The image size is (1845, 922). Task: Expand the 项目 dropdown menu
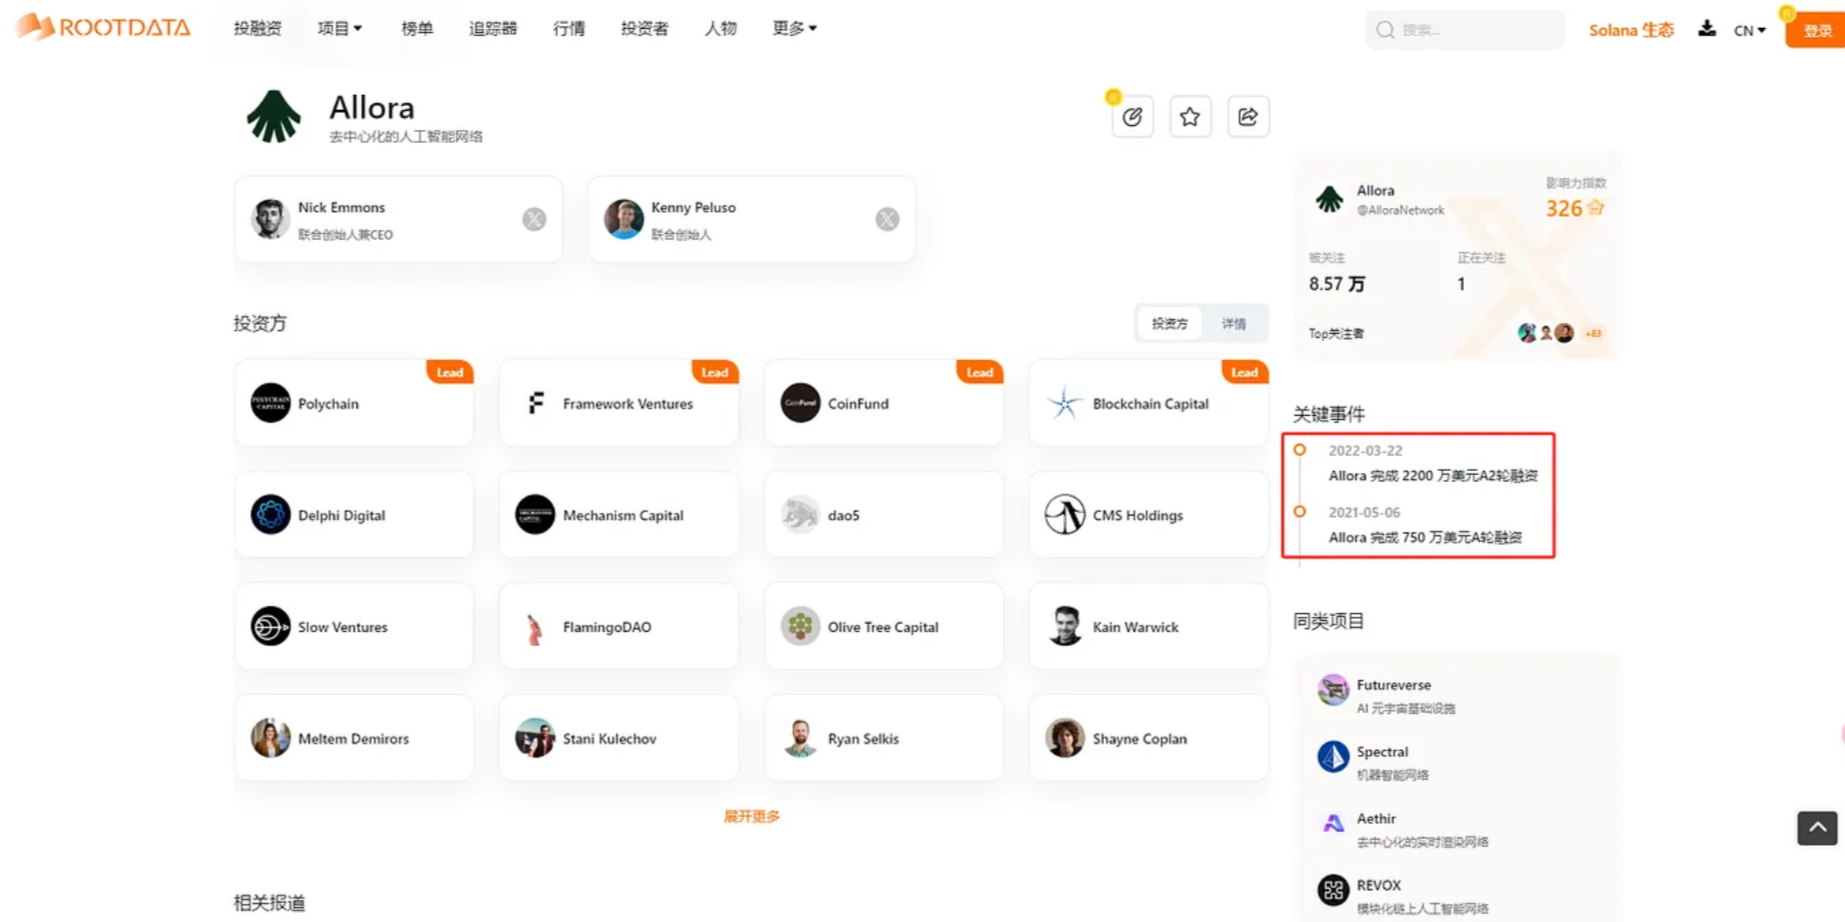point(339,28)
